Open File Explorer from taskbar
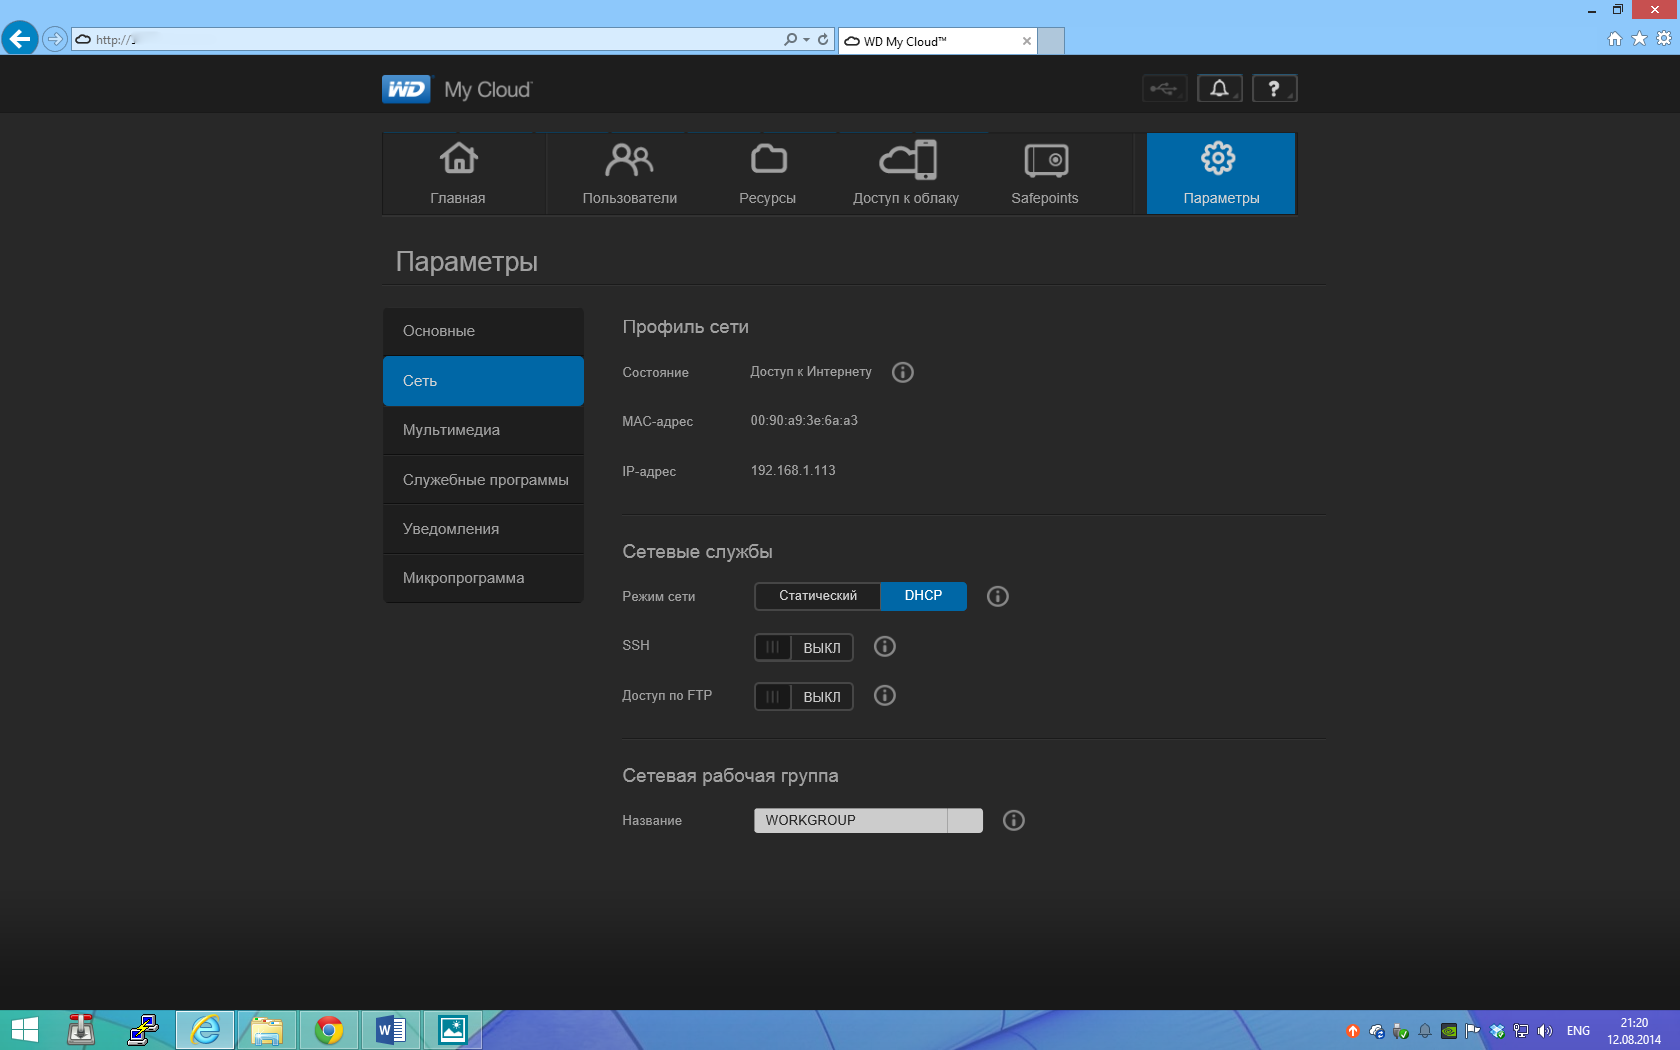This screenshot has height=1050, width=1680. point(267,1030)
